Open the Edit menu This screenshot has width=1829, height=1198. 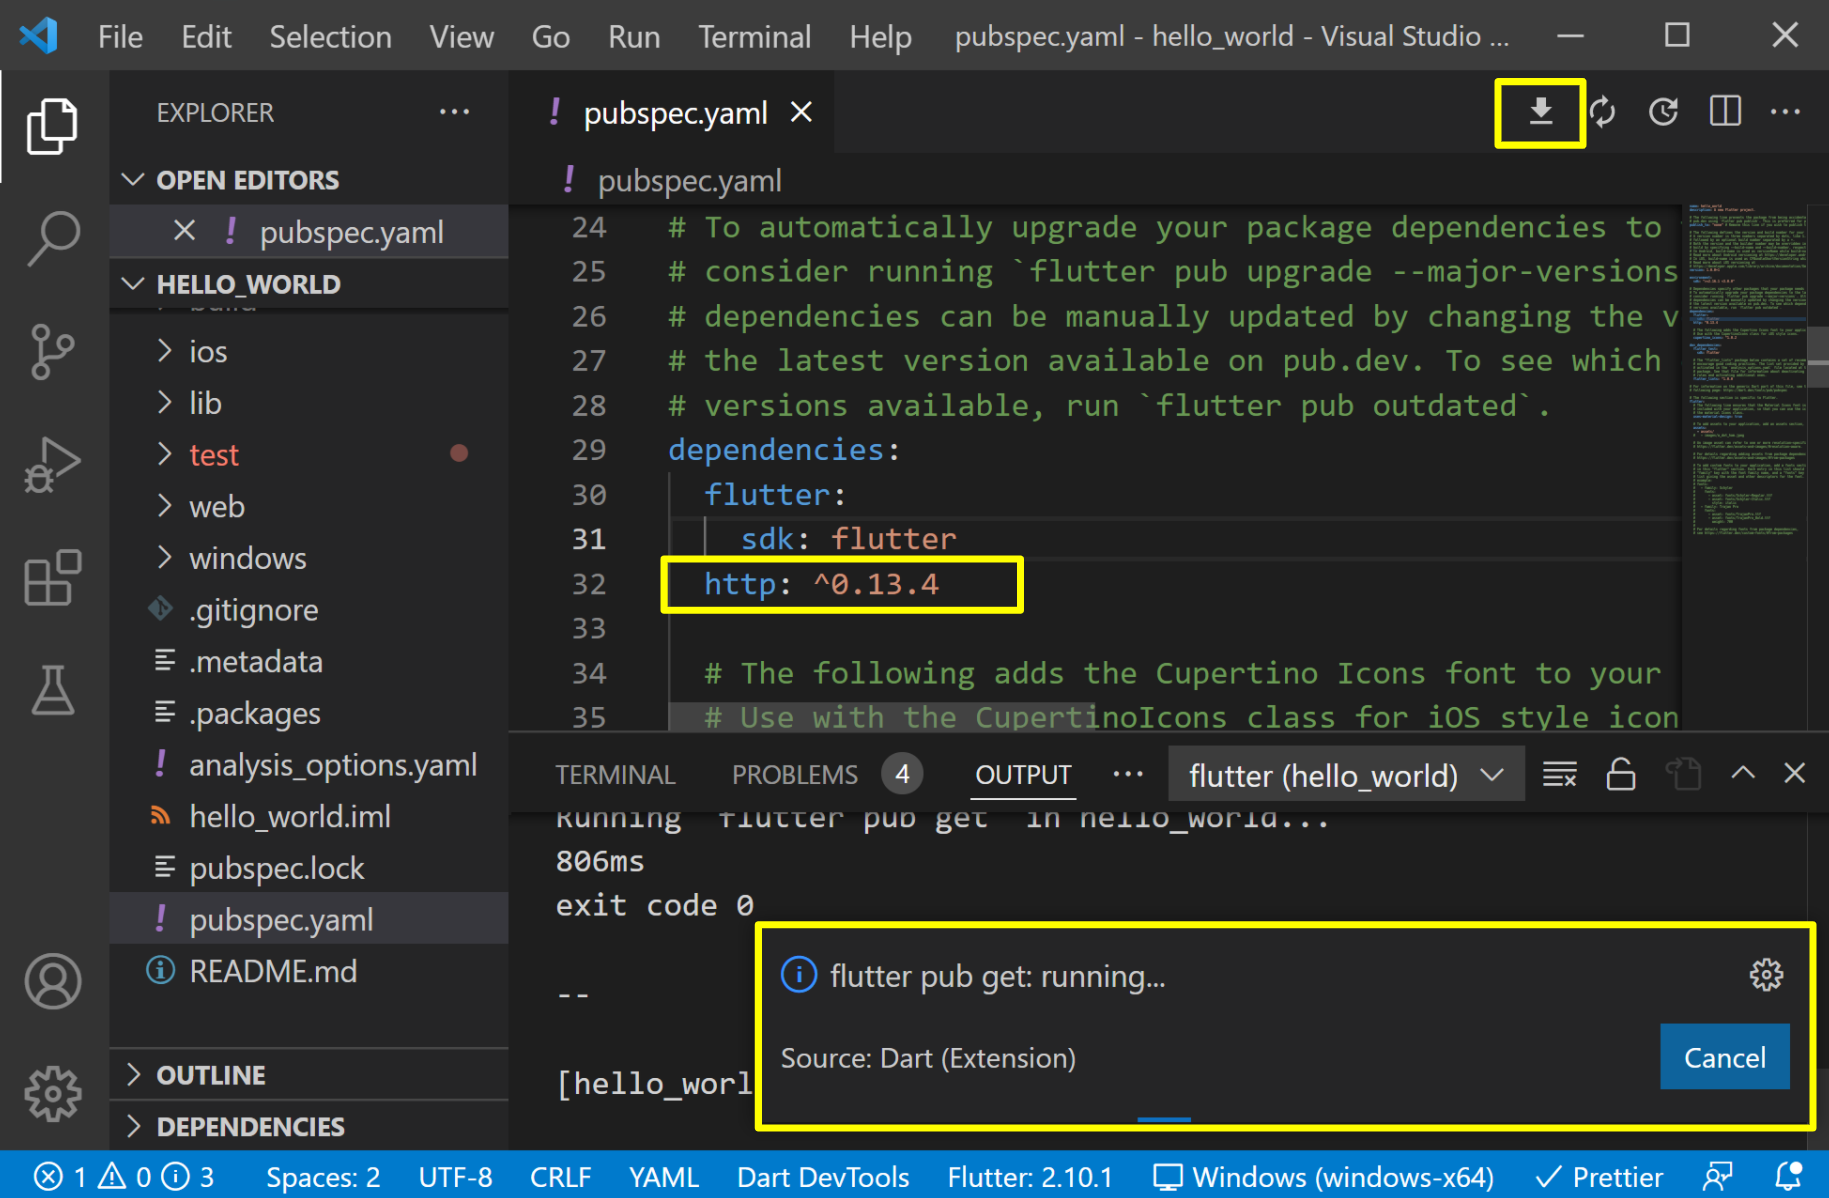(x=206, y=37)
